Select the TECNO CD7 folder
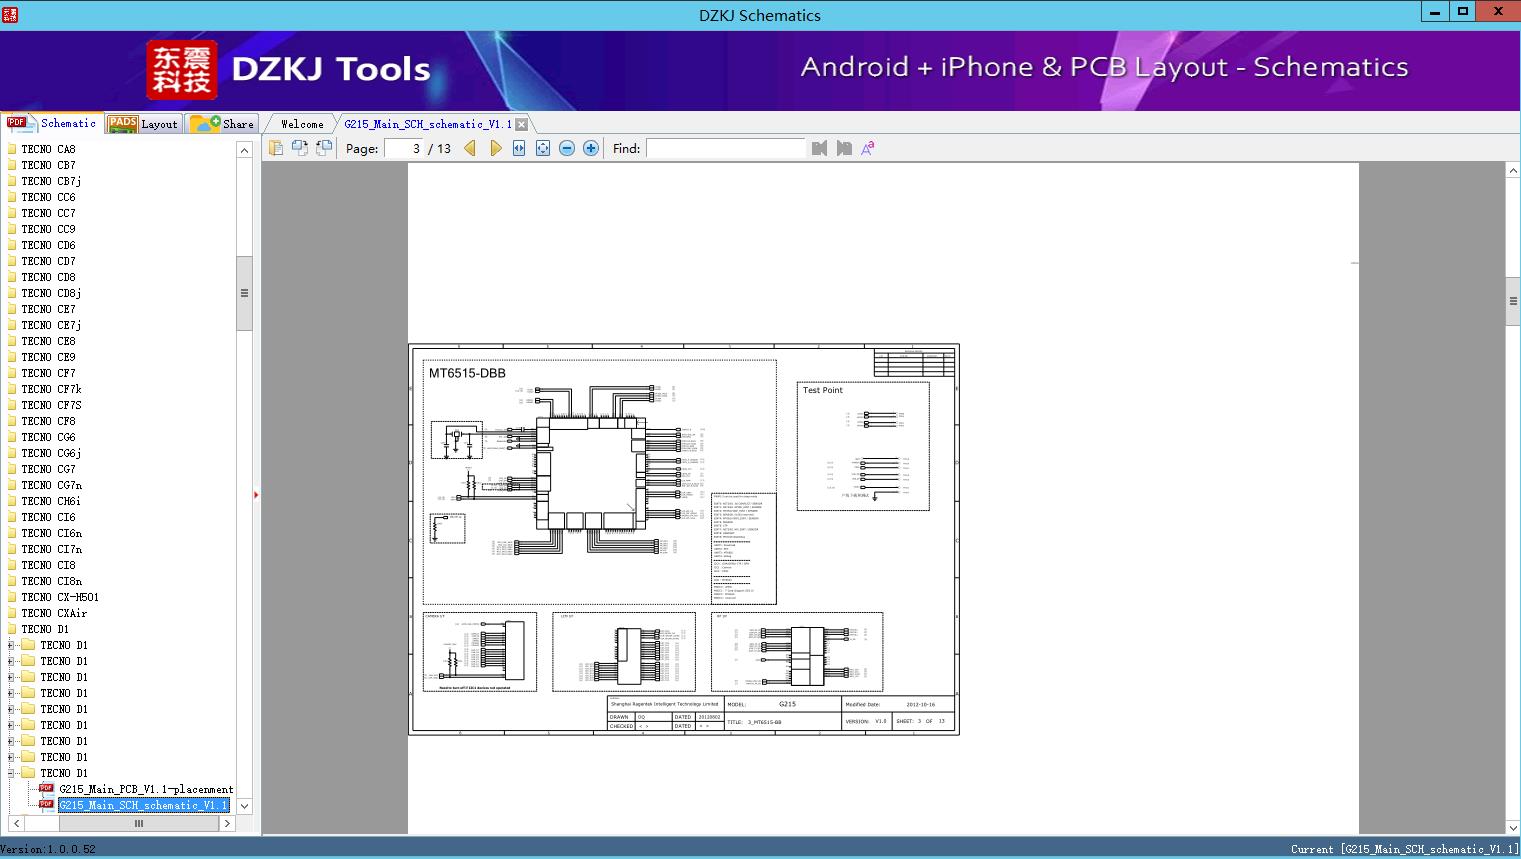This screenshot has width=1521, height=859. (x=48, y=261)
